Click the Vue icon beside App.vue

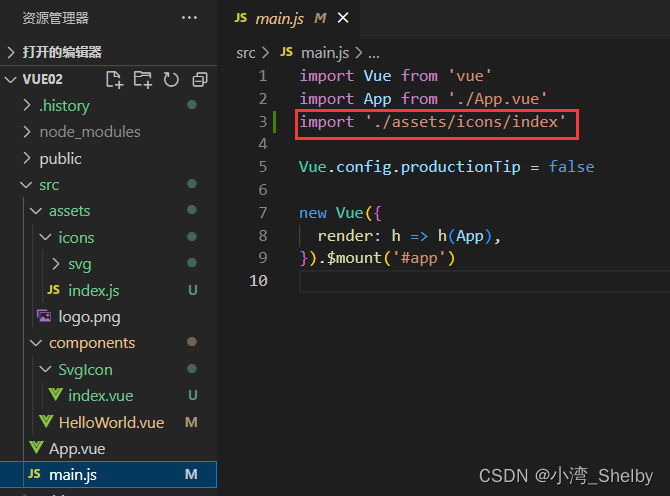(x=36, y=448)
